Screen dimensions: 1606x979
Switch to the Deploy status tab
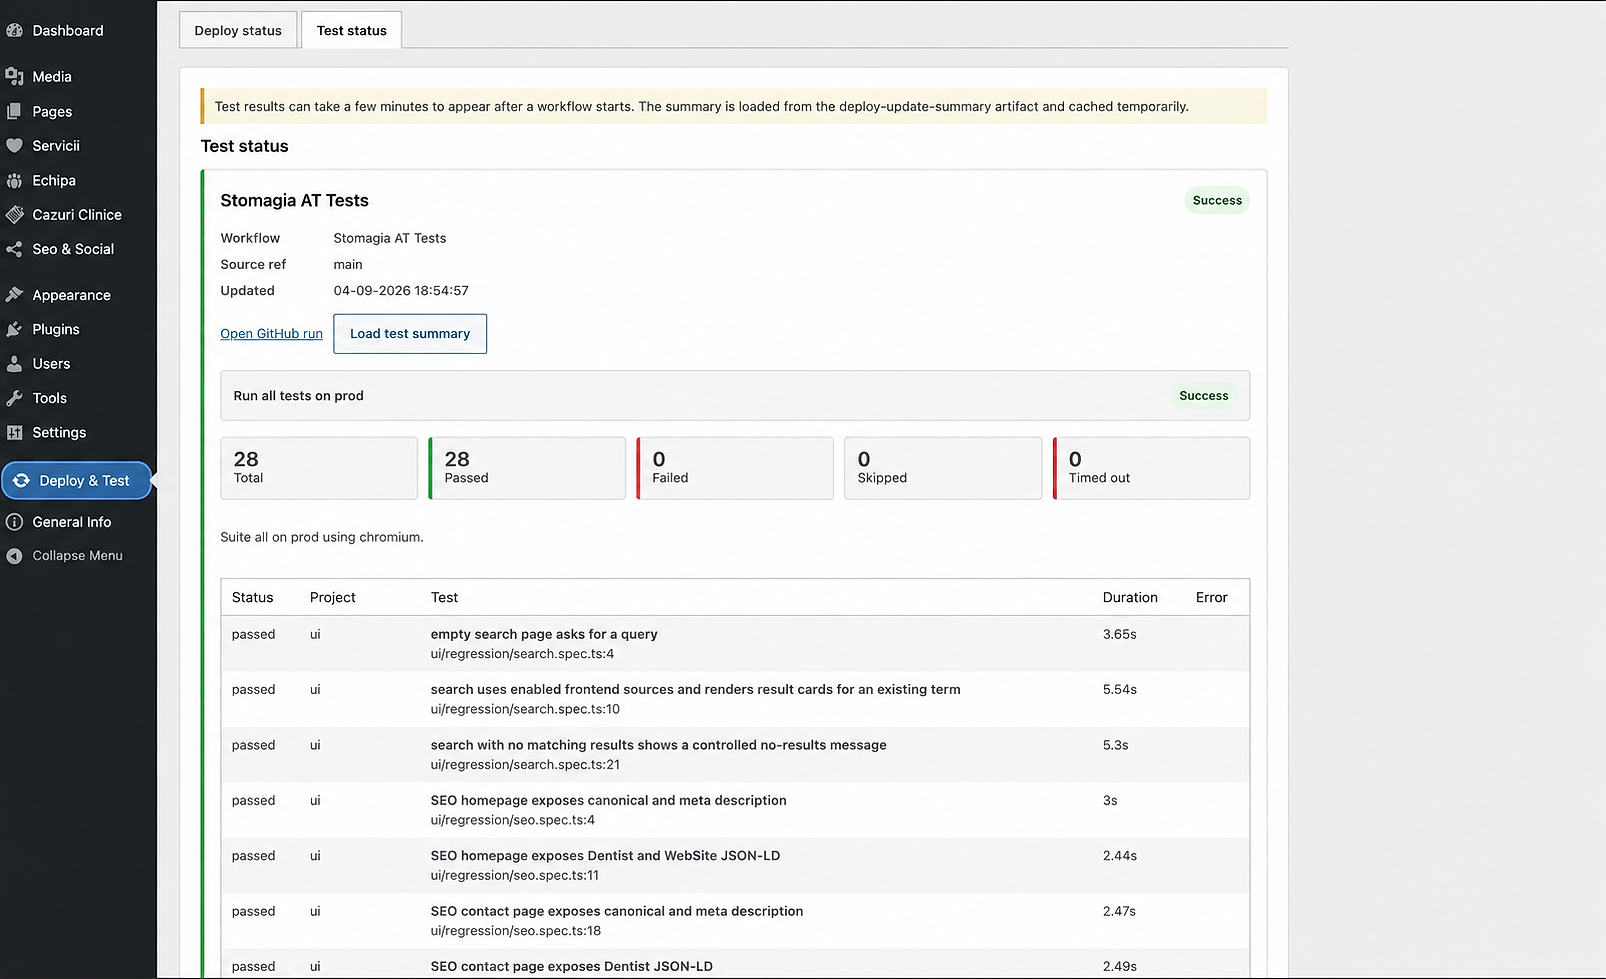pyautogui.click(x=238, y=30)
